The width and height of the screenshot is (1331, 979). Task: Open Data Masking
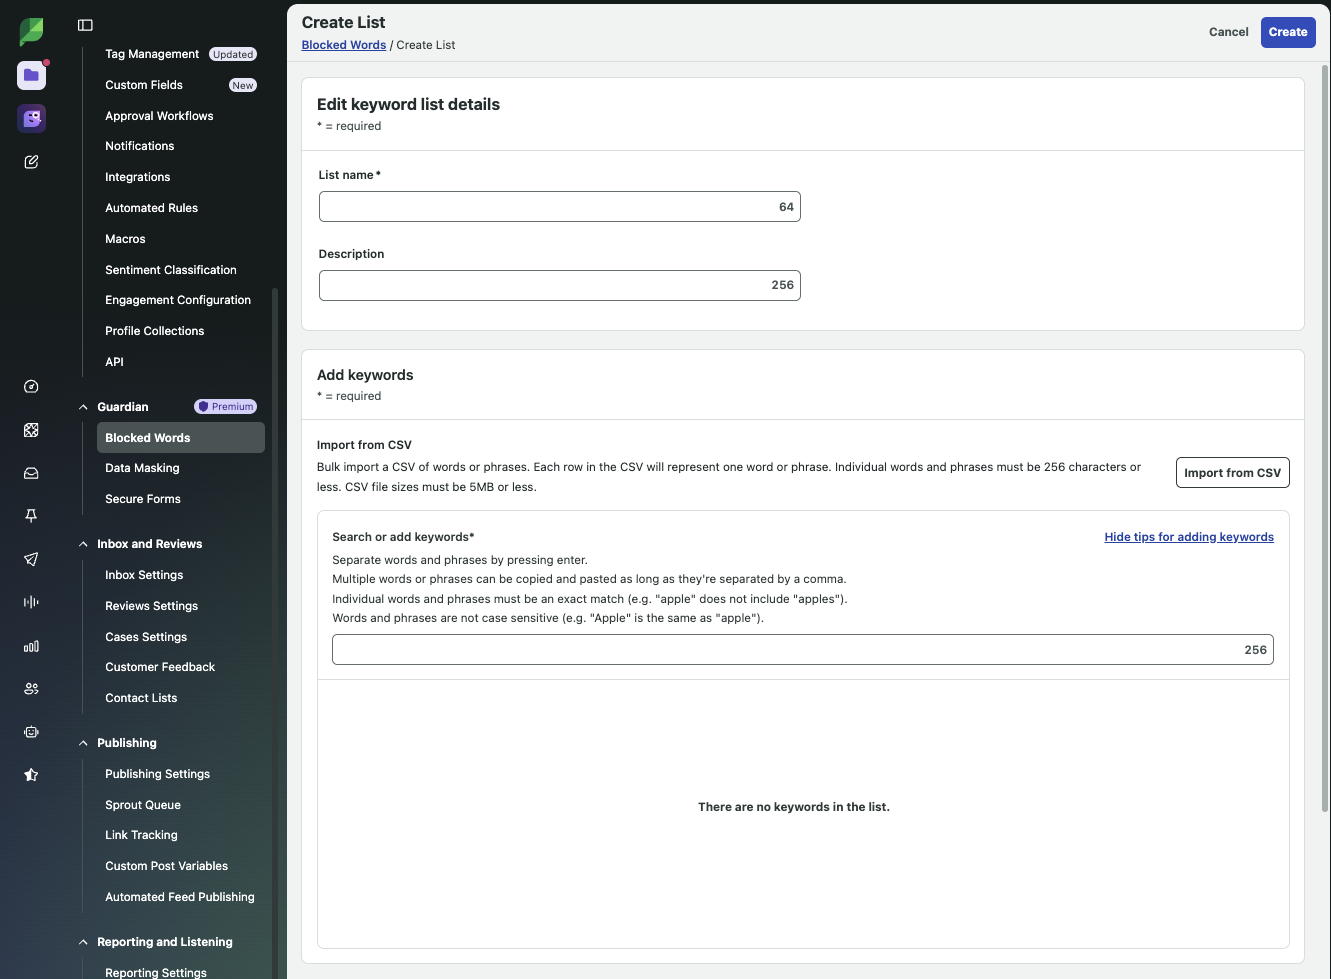click(x=142, y=468)
